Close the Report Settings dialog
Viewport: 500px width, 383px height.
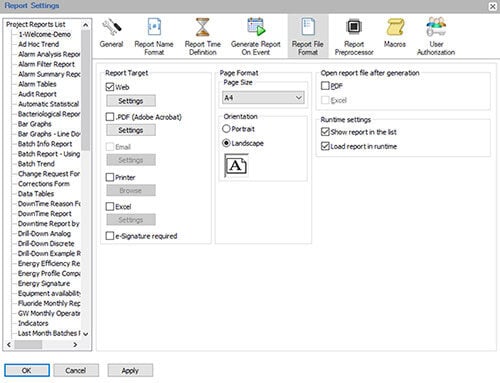point(492,6)
